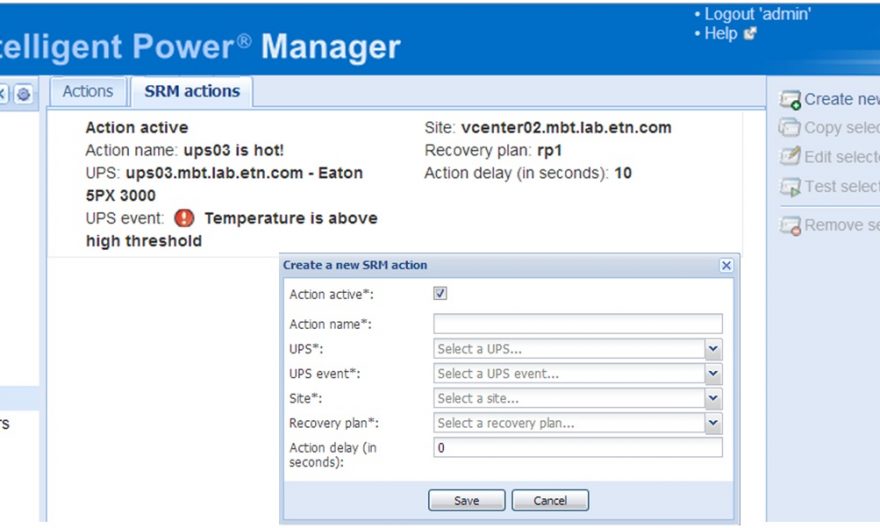Expand the Recovery plan dropdown
The image size is (880, 528).
[x=713, y=423]
